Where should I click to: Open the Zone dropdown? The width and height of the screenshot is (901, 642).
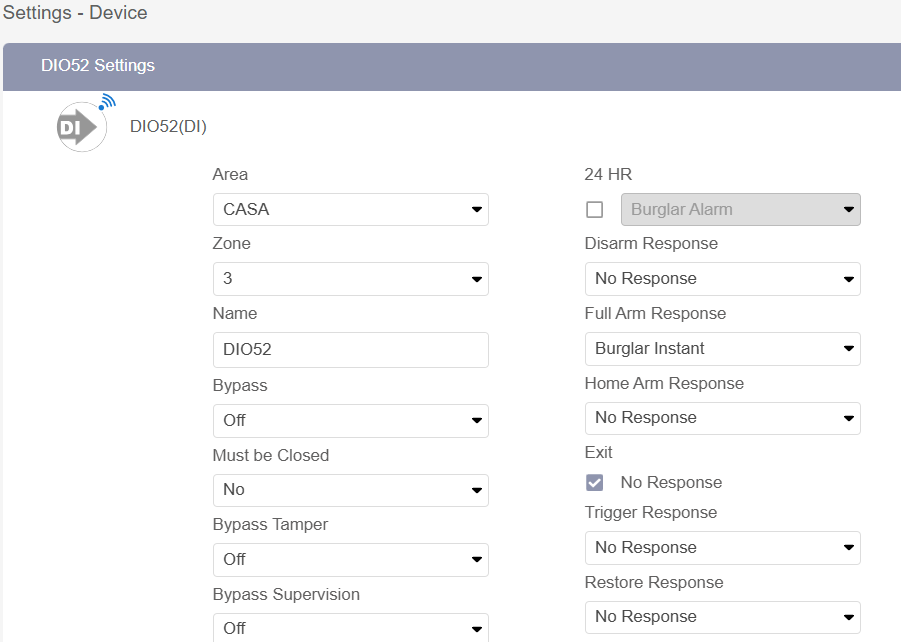click(x=350, y=279)
